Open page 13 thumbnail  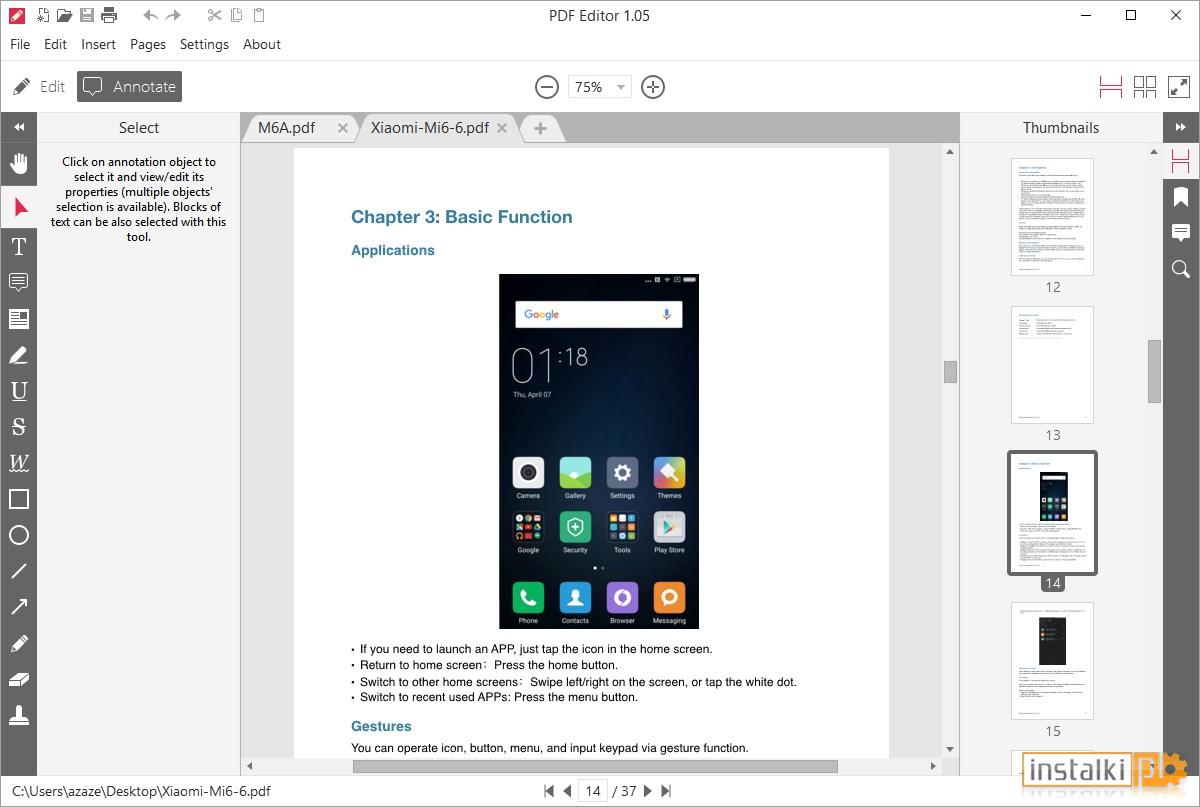pos(1052,365)
